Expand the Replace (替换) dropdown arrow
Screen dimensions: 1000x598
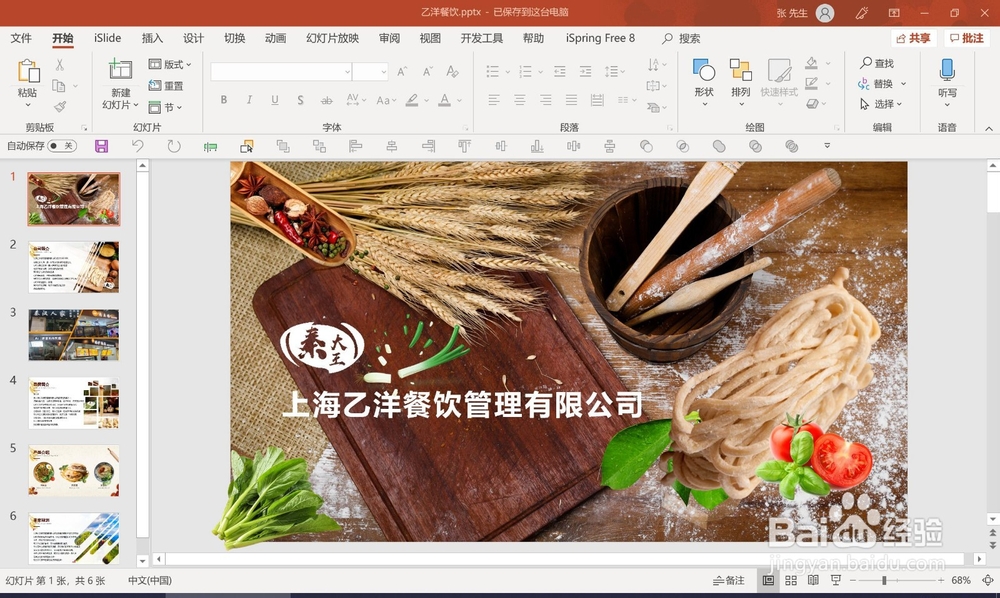coord(903,84)
